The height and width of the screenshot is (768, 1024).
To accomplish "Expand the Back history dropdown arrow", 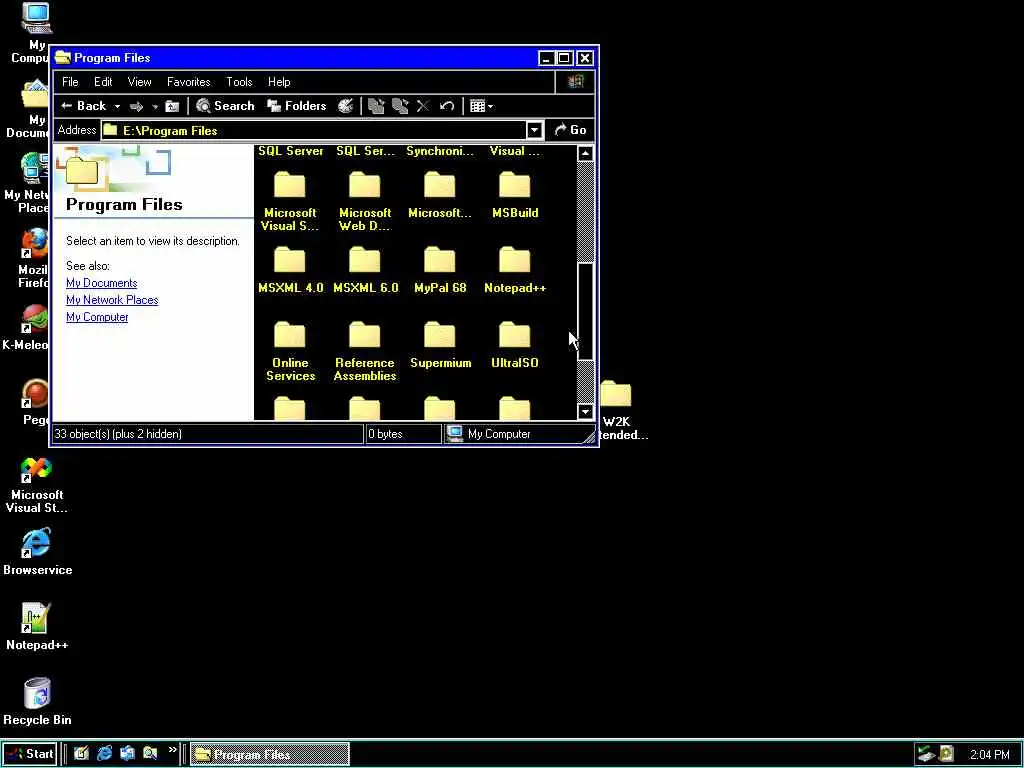I will (x=118, y=106).
